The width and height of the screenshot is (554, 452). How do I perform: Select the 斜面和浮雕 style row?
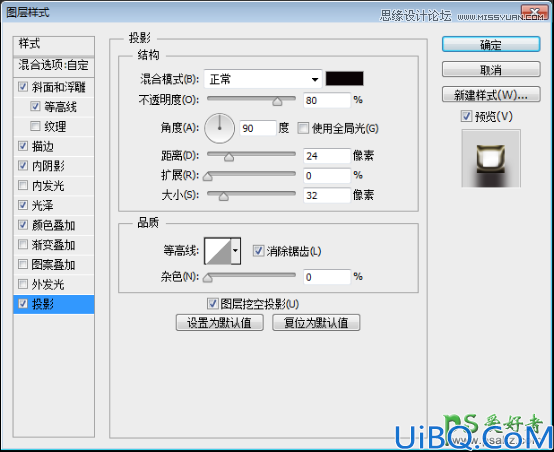coord(54,87)
